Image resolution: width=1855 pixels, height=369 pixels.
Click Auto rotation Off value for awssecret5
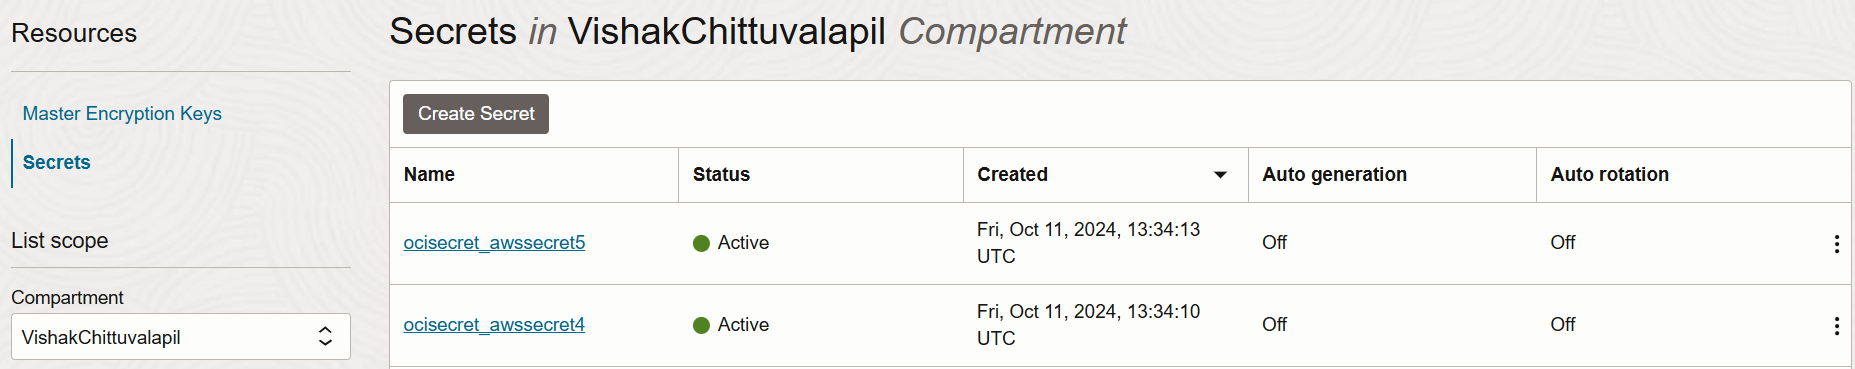(x=1562, y=243)
